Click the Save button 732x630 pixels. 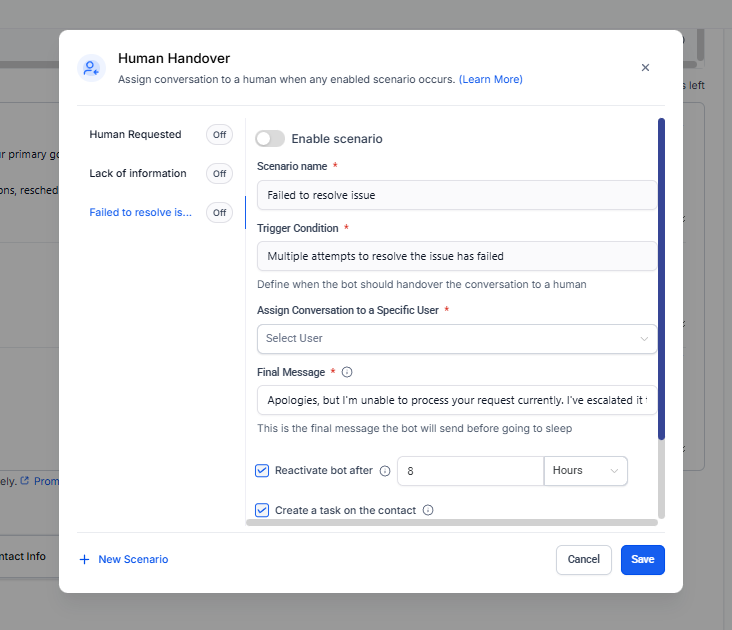642,559
